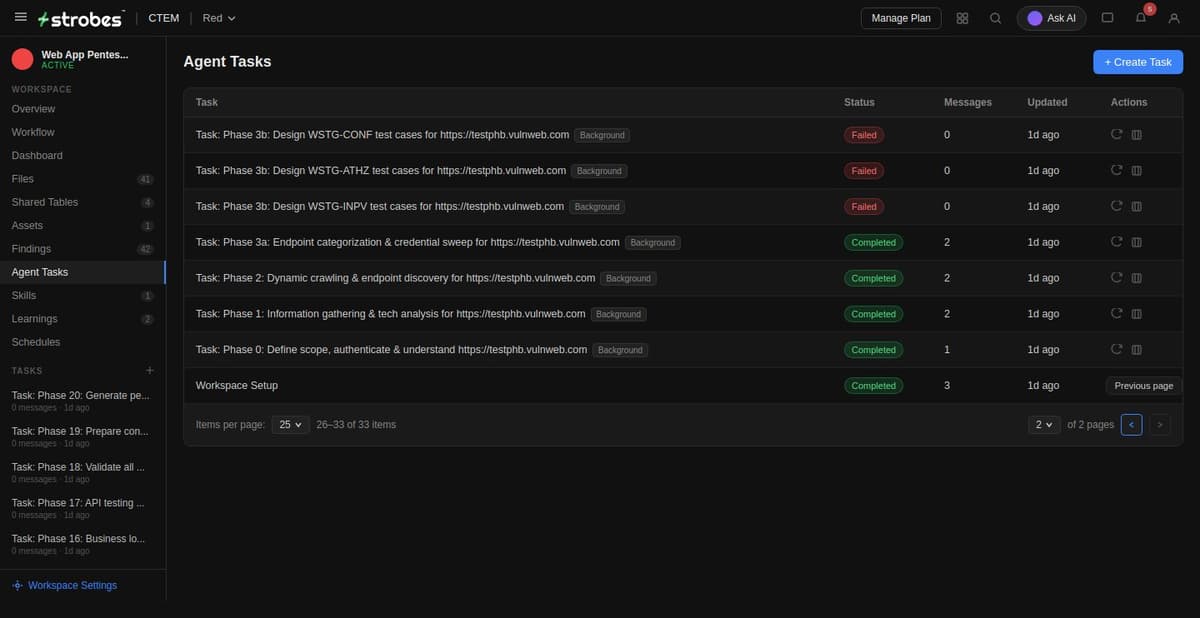This screenshot has width=1200, height=618.
Task: Retry the WSTG-ATHZ test cases task
Action: coord(1117,171)
